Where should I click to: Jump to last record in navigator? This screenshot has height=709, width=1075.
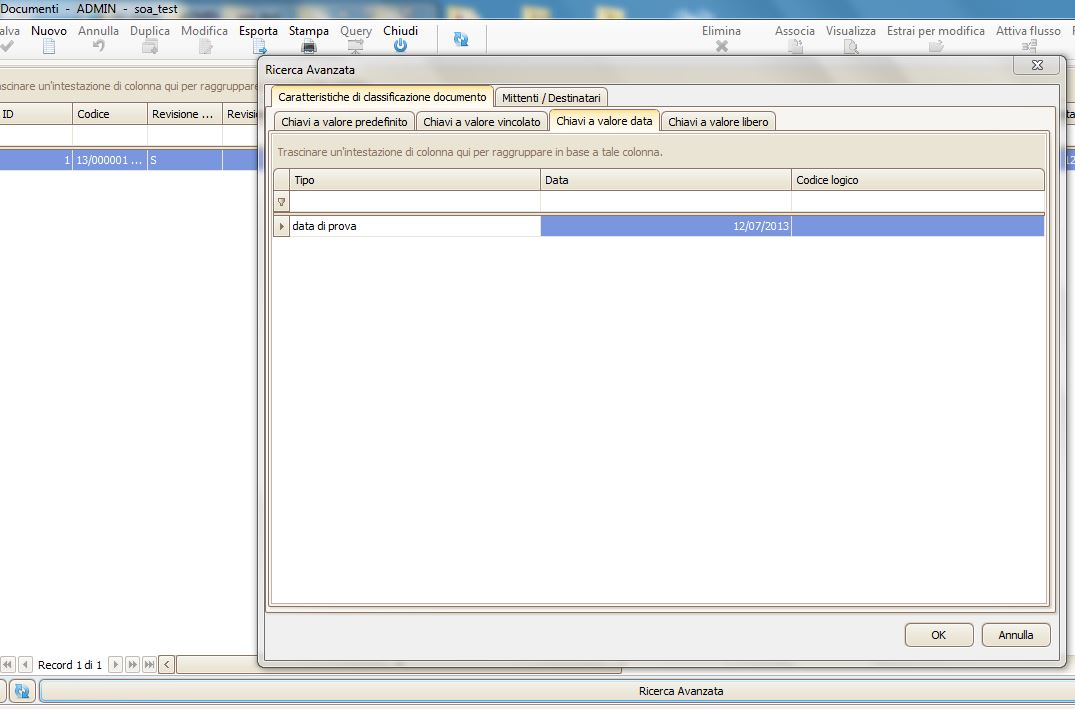pos(149,665)
